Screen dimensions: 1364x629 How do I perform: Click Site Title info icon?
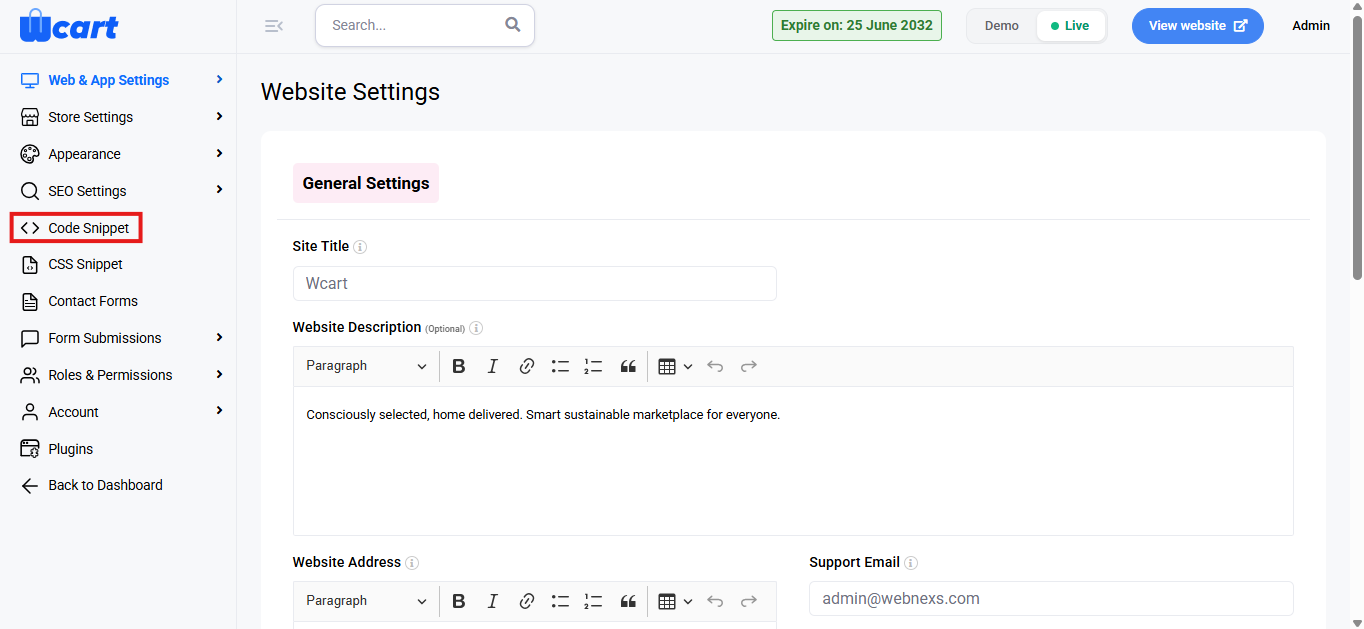click(360, 247)
